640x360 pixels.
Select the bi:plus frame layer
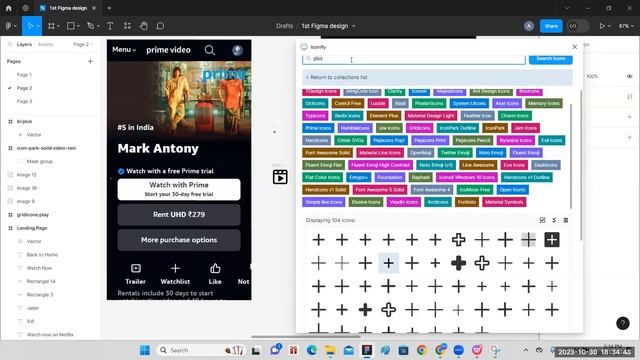[24, 121]
